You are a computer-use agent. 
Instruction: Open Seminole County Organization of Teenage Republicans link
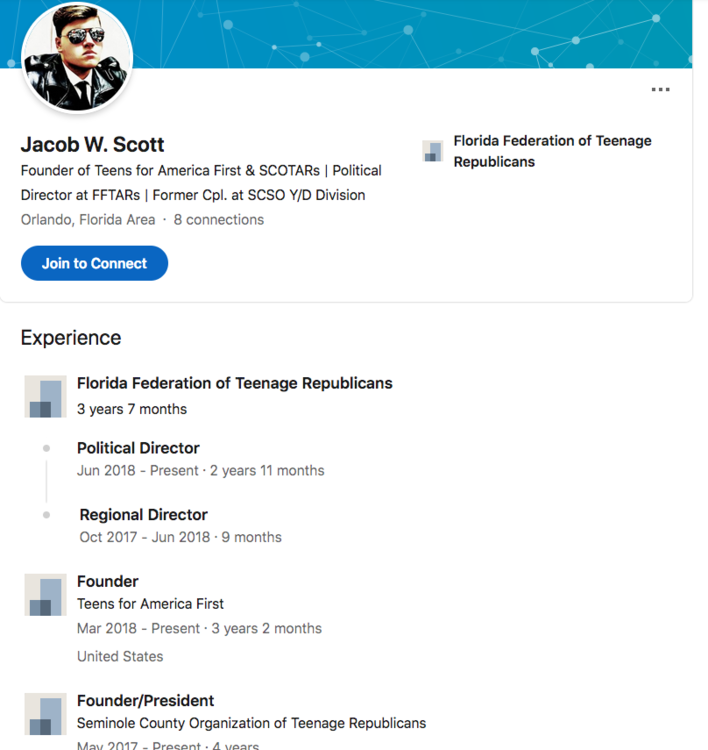click(x=251, y=723)
